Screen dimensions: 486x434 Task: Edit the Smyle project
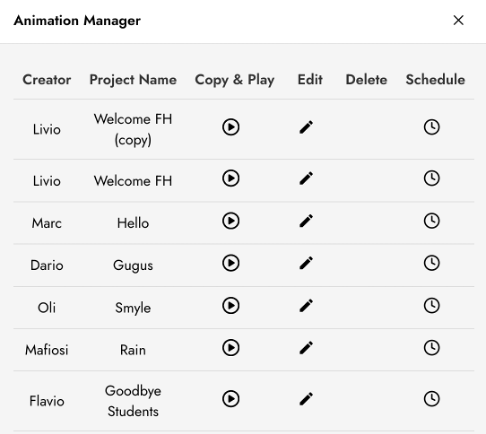[x=306, y=306]
